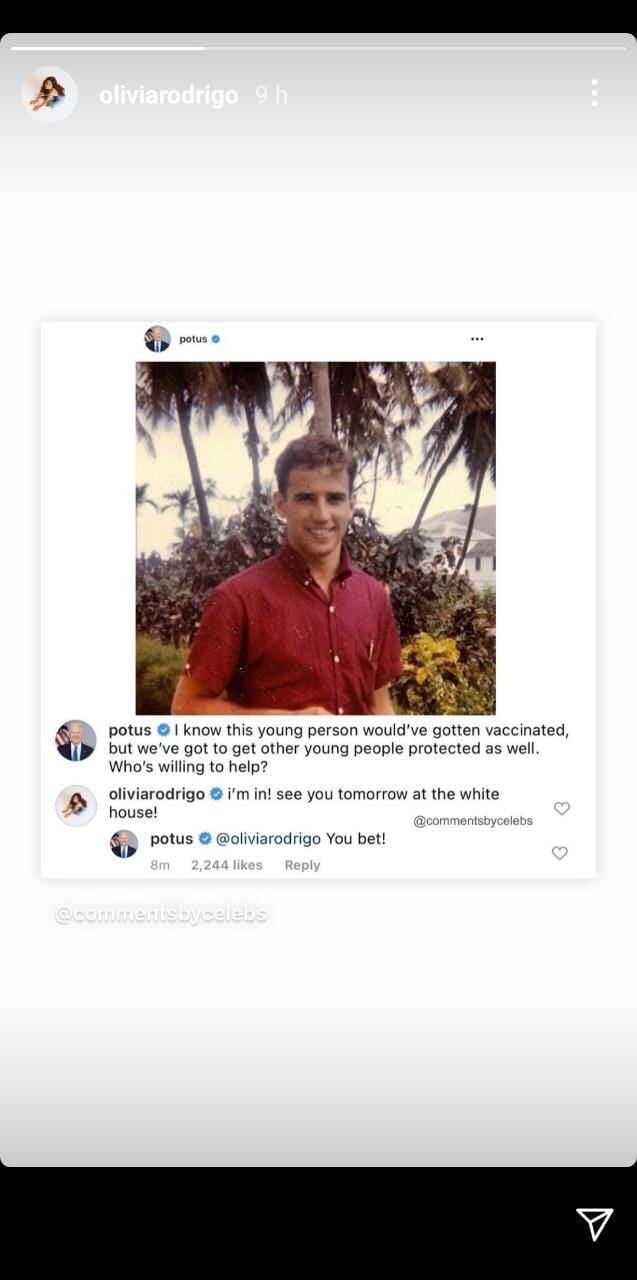
Task: Tap the oliviarodrigo avatar beside her comment
Action: pyautogui.click(x=76, y=805)
